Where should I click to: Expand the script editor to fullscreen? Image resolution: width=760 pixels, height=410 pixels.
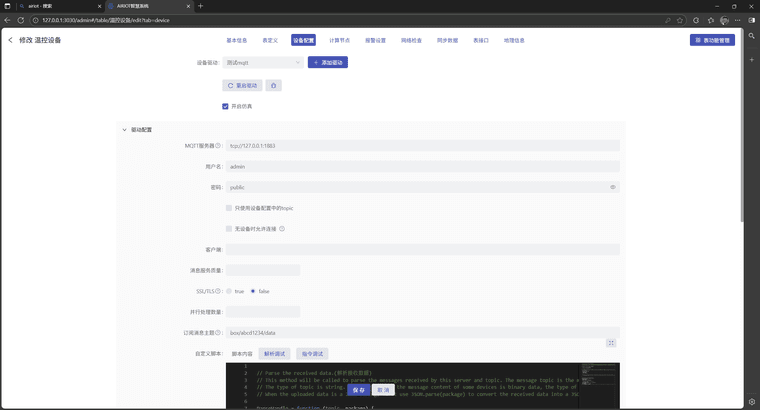611,343
